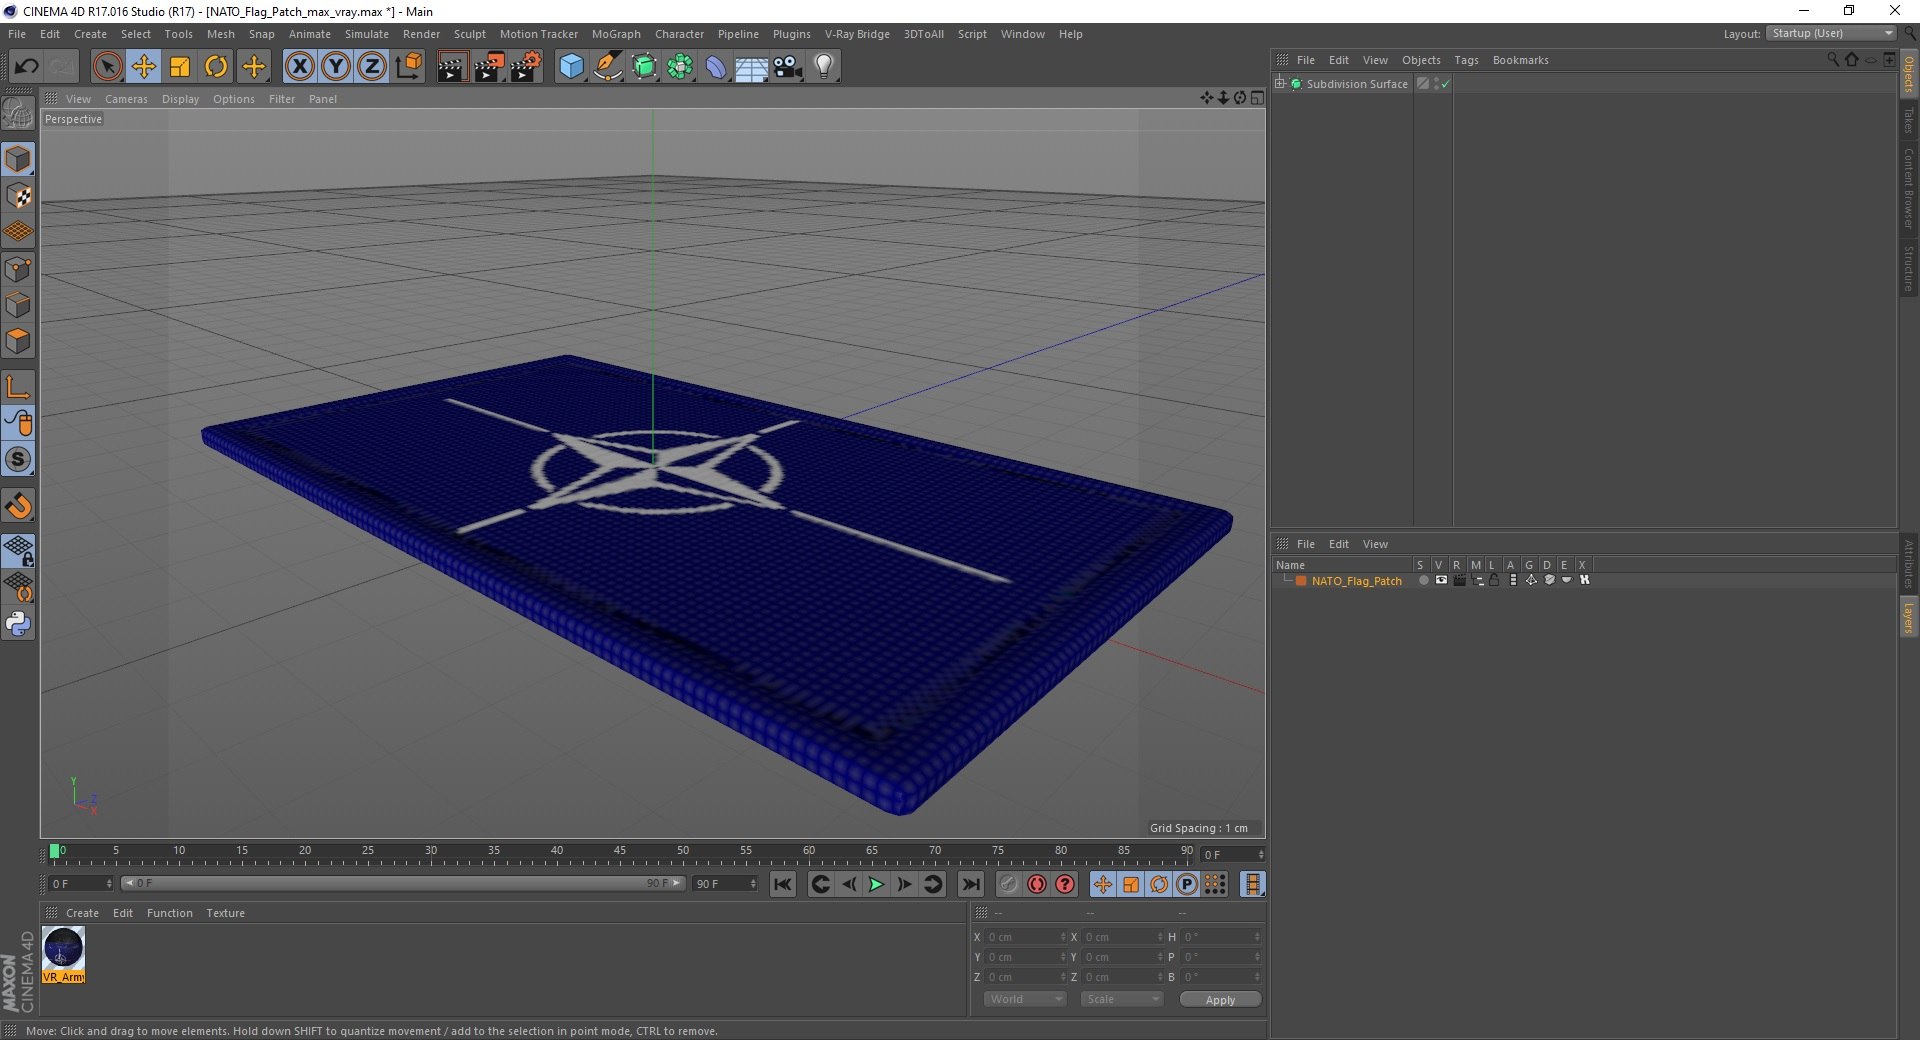1920x1040 pixels.
Task: Activate the Rotate tool
Action: (x=216, y=67)
